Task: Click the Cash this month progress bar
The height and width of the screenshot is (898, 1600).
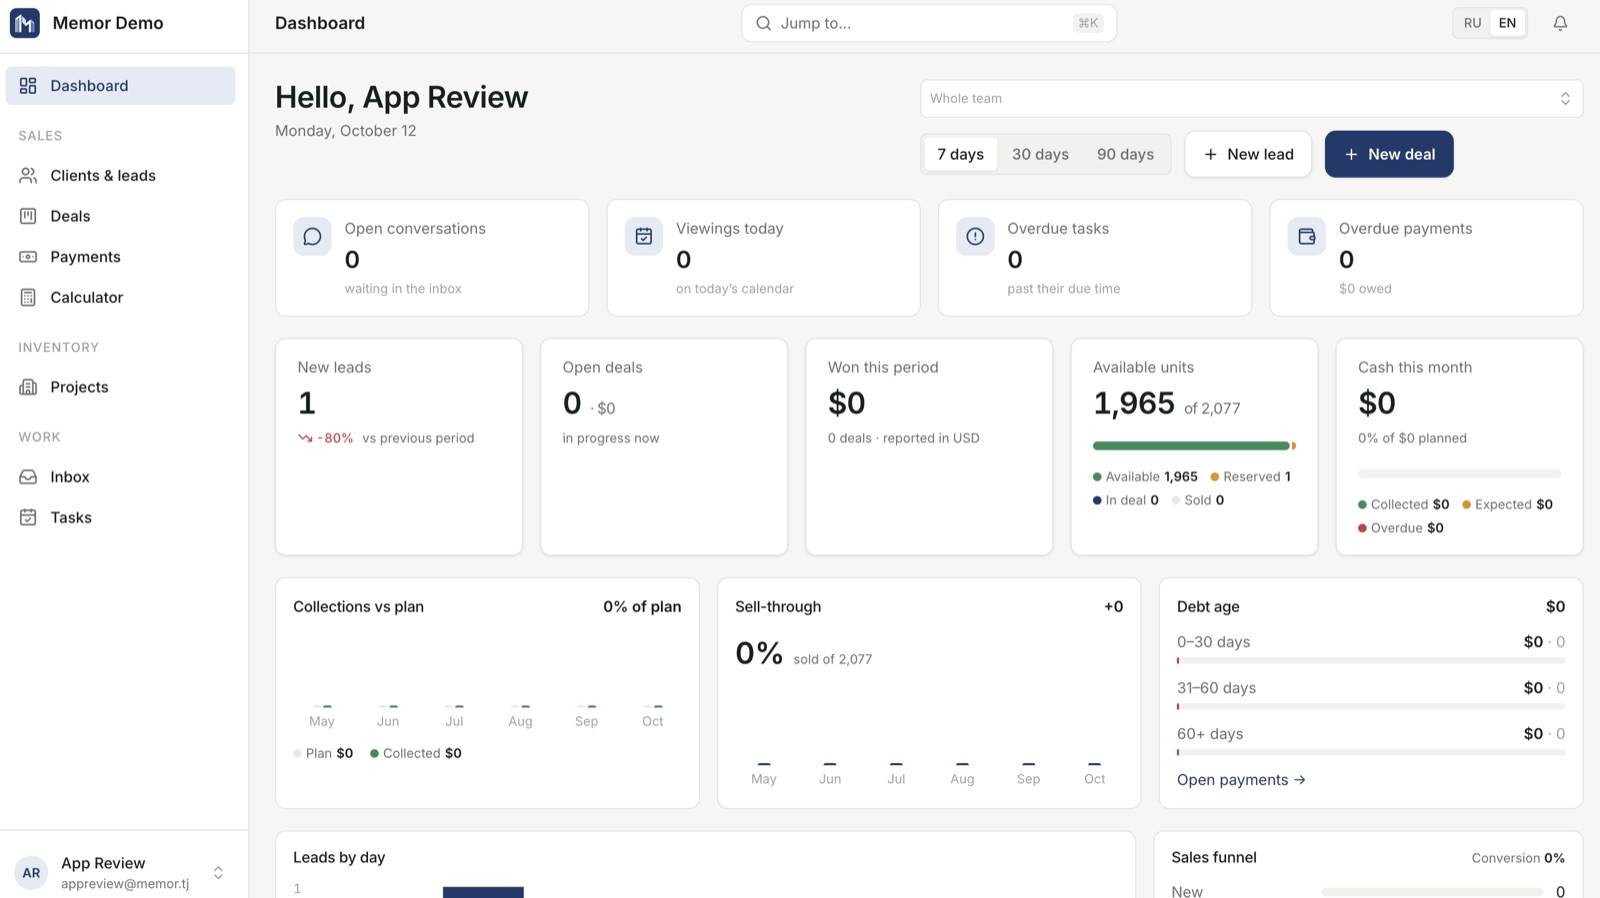Action: (1459, 473)
